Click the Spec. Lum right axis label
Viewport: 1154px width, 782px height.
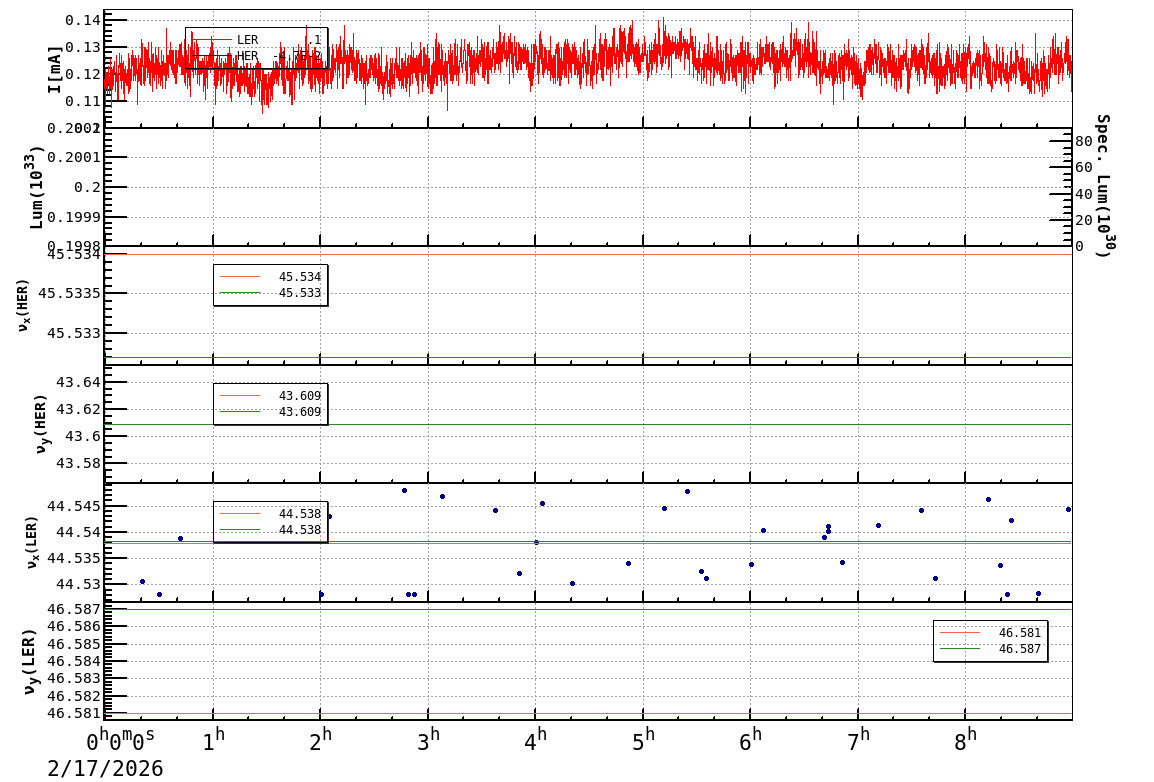click(1102, 186)
